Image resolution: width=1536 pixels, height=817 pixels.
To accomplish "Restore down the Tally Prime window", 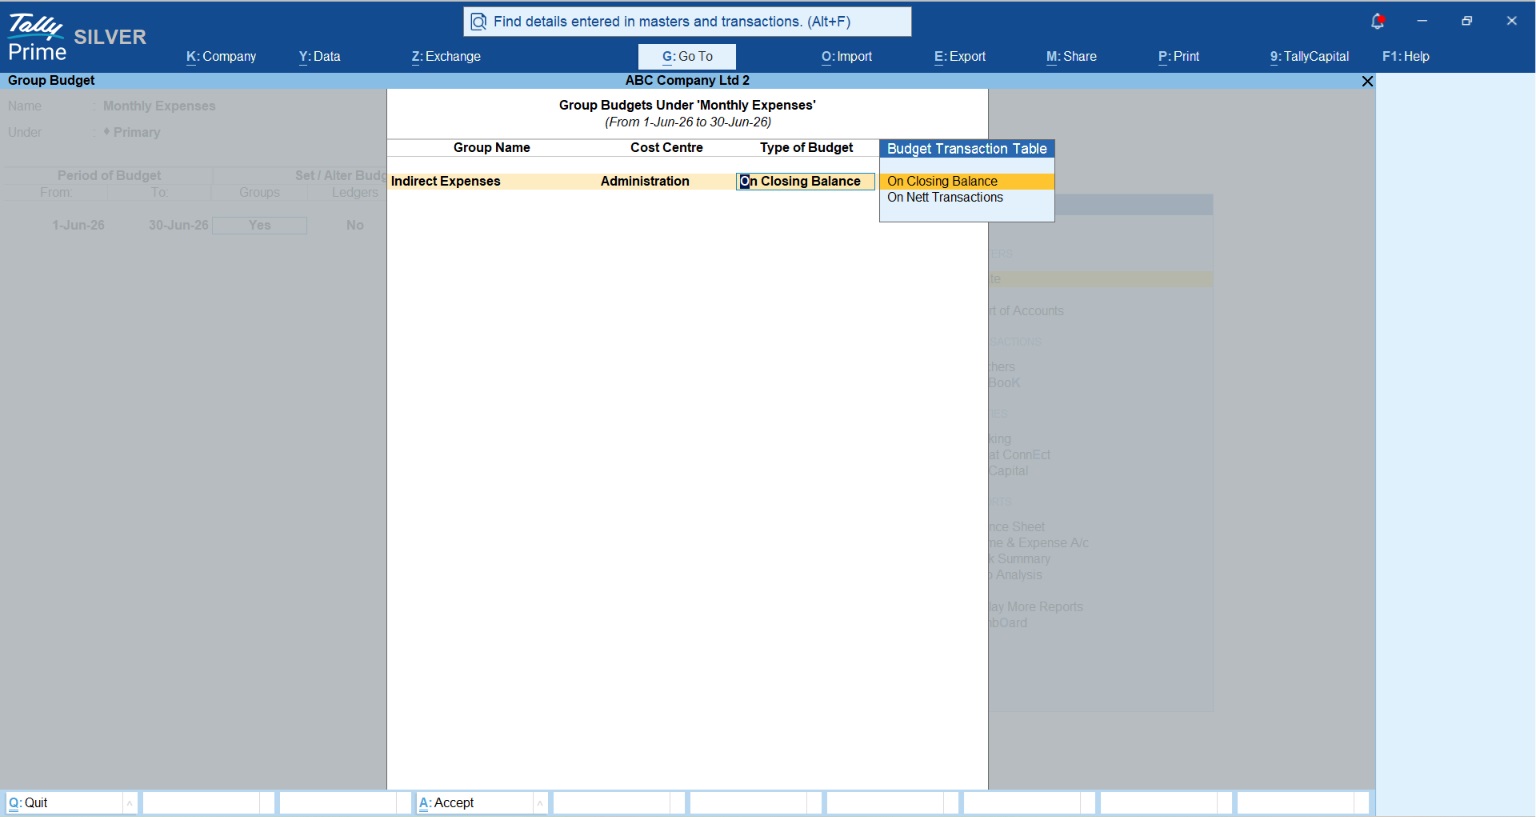I will (1467, 21).
